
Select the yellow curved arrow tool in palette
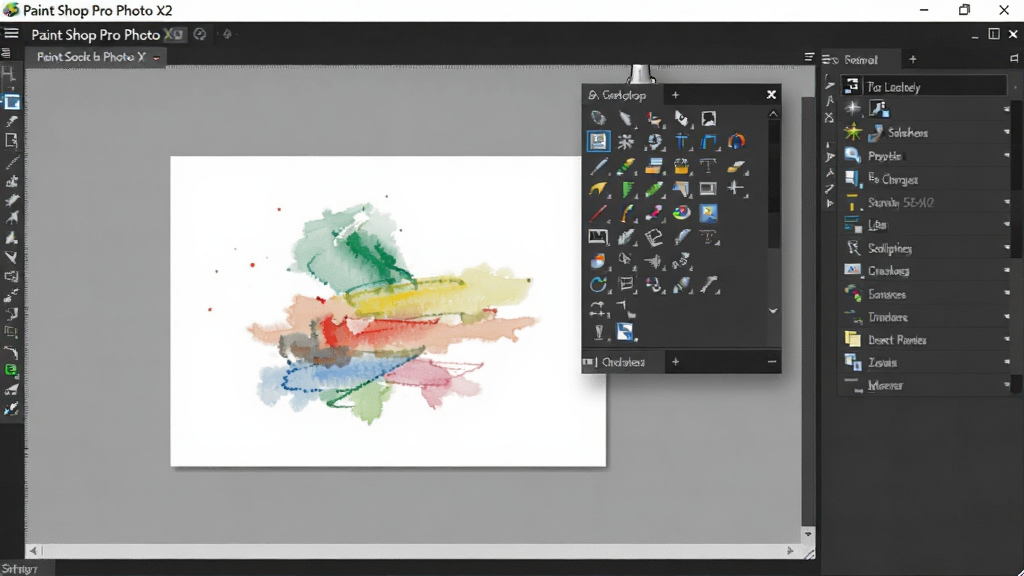[598, 189]
